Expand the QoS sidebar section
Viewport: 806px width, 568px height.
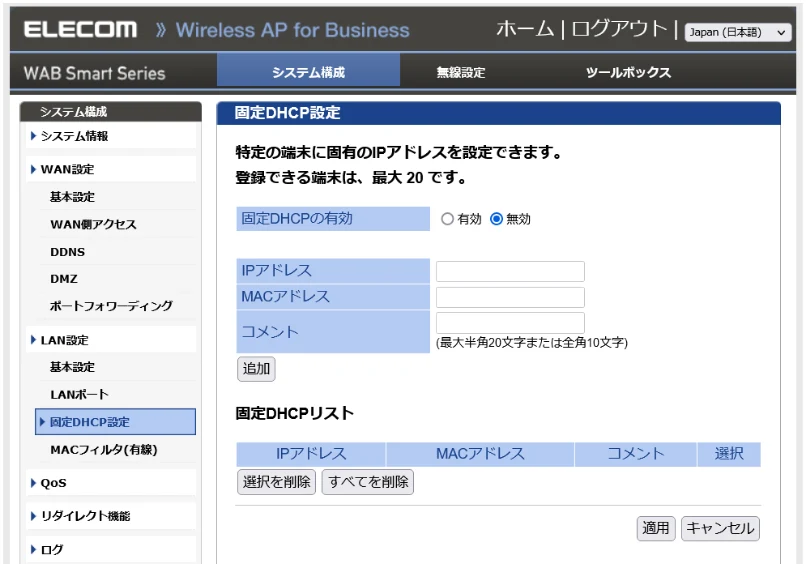click(x=111, y=483)
